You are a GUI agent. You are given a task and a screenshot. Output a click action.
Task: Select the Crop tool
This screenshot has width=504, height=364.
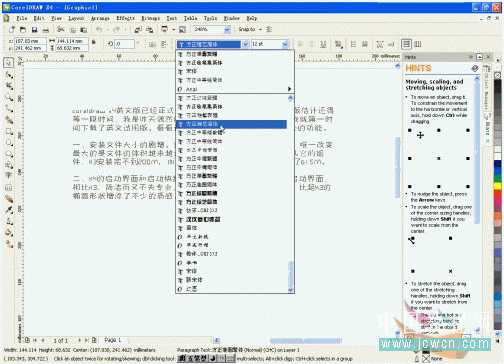point(9,86)
